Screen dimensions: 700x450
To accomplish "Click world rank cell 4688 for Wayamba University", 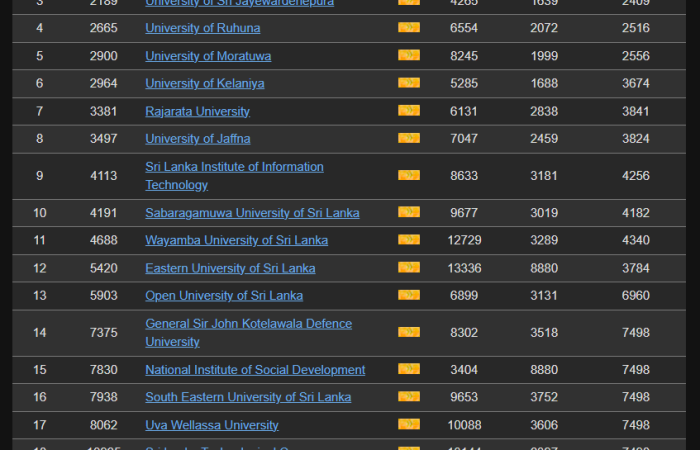I will click(x=103, y=240).
